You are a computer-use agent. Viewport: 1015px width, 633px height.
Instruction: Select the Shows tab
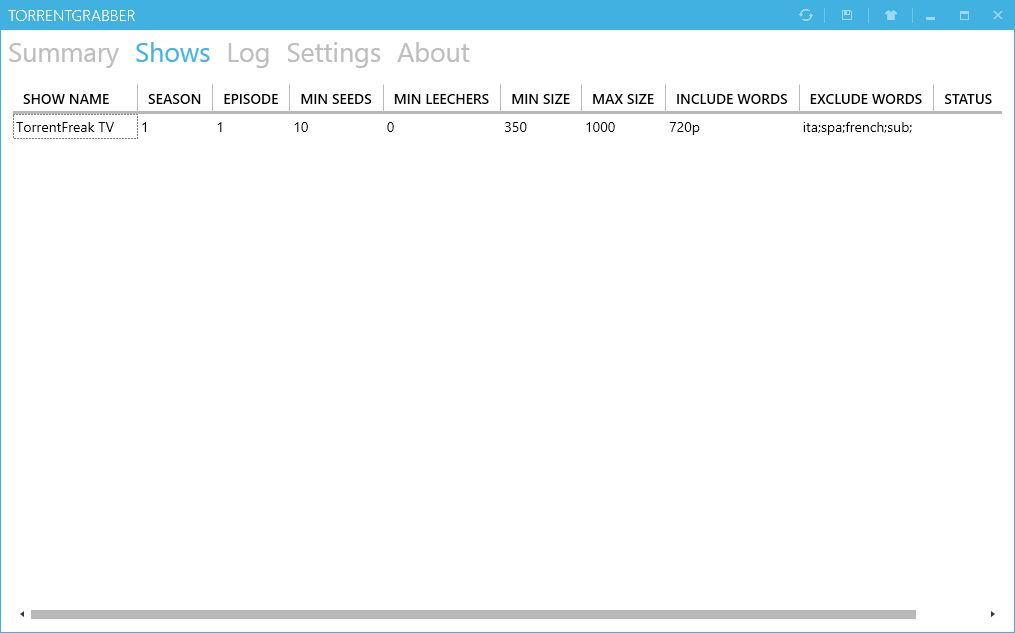pos(172,53)
